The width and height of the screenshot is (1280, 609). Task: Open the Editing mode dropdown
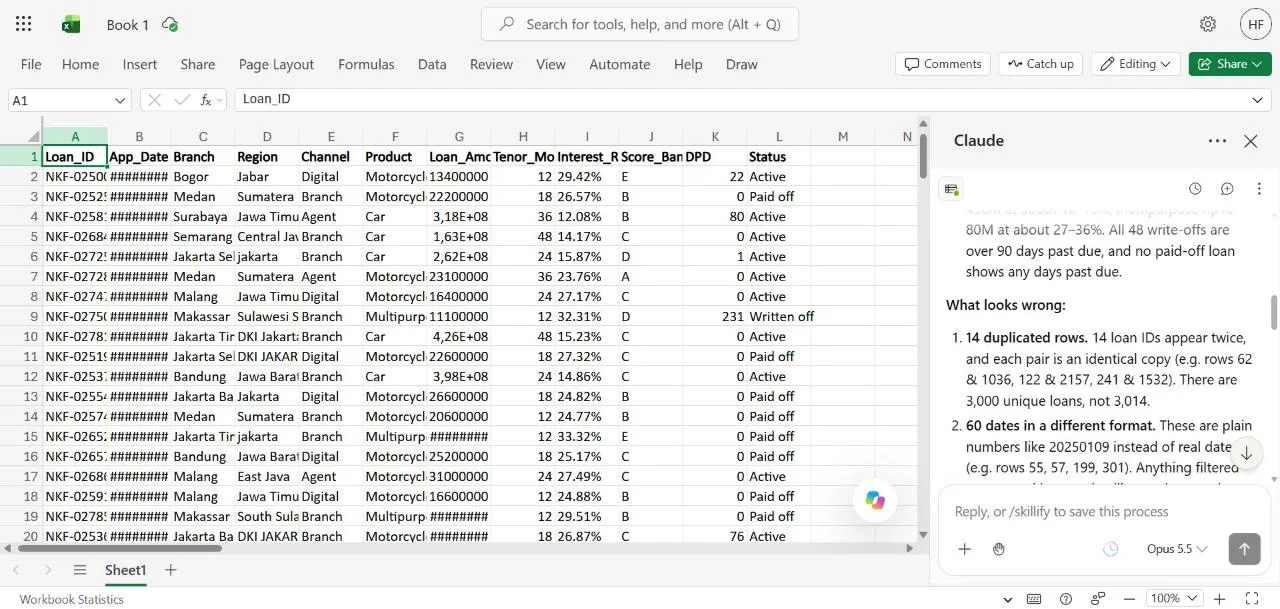point(1135,64)
